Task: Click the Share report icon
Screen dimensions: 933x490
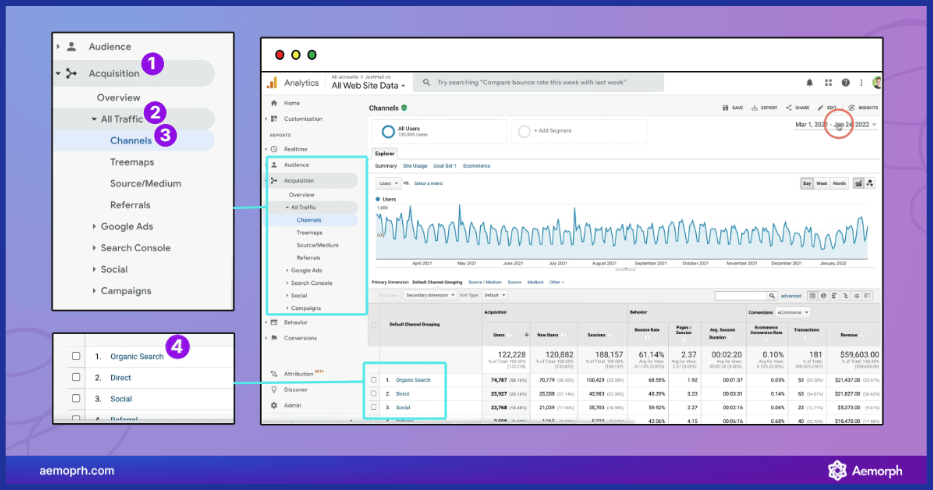Action: [789, 107]
